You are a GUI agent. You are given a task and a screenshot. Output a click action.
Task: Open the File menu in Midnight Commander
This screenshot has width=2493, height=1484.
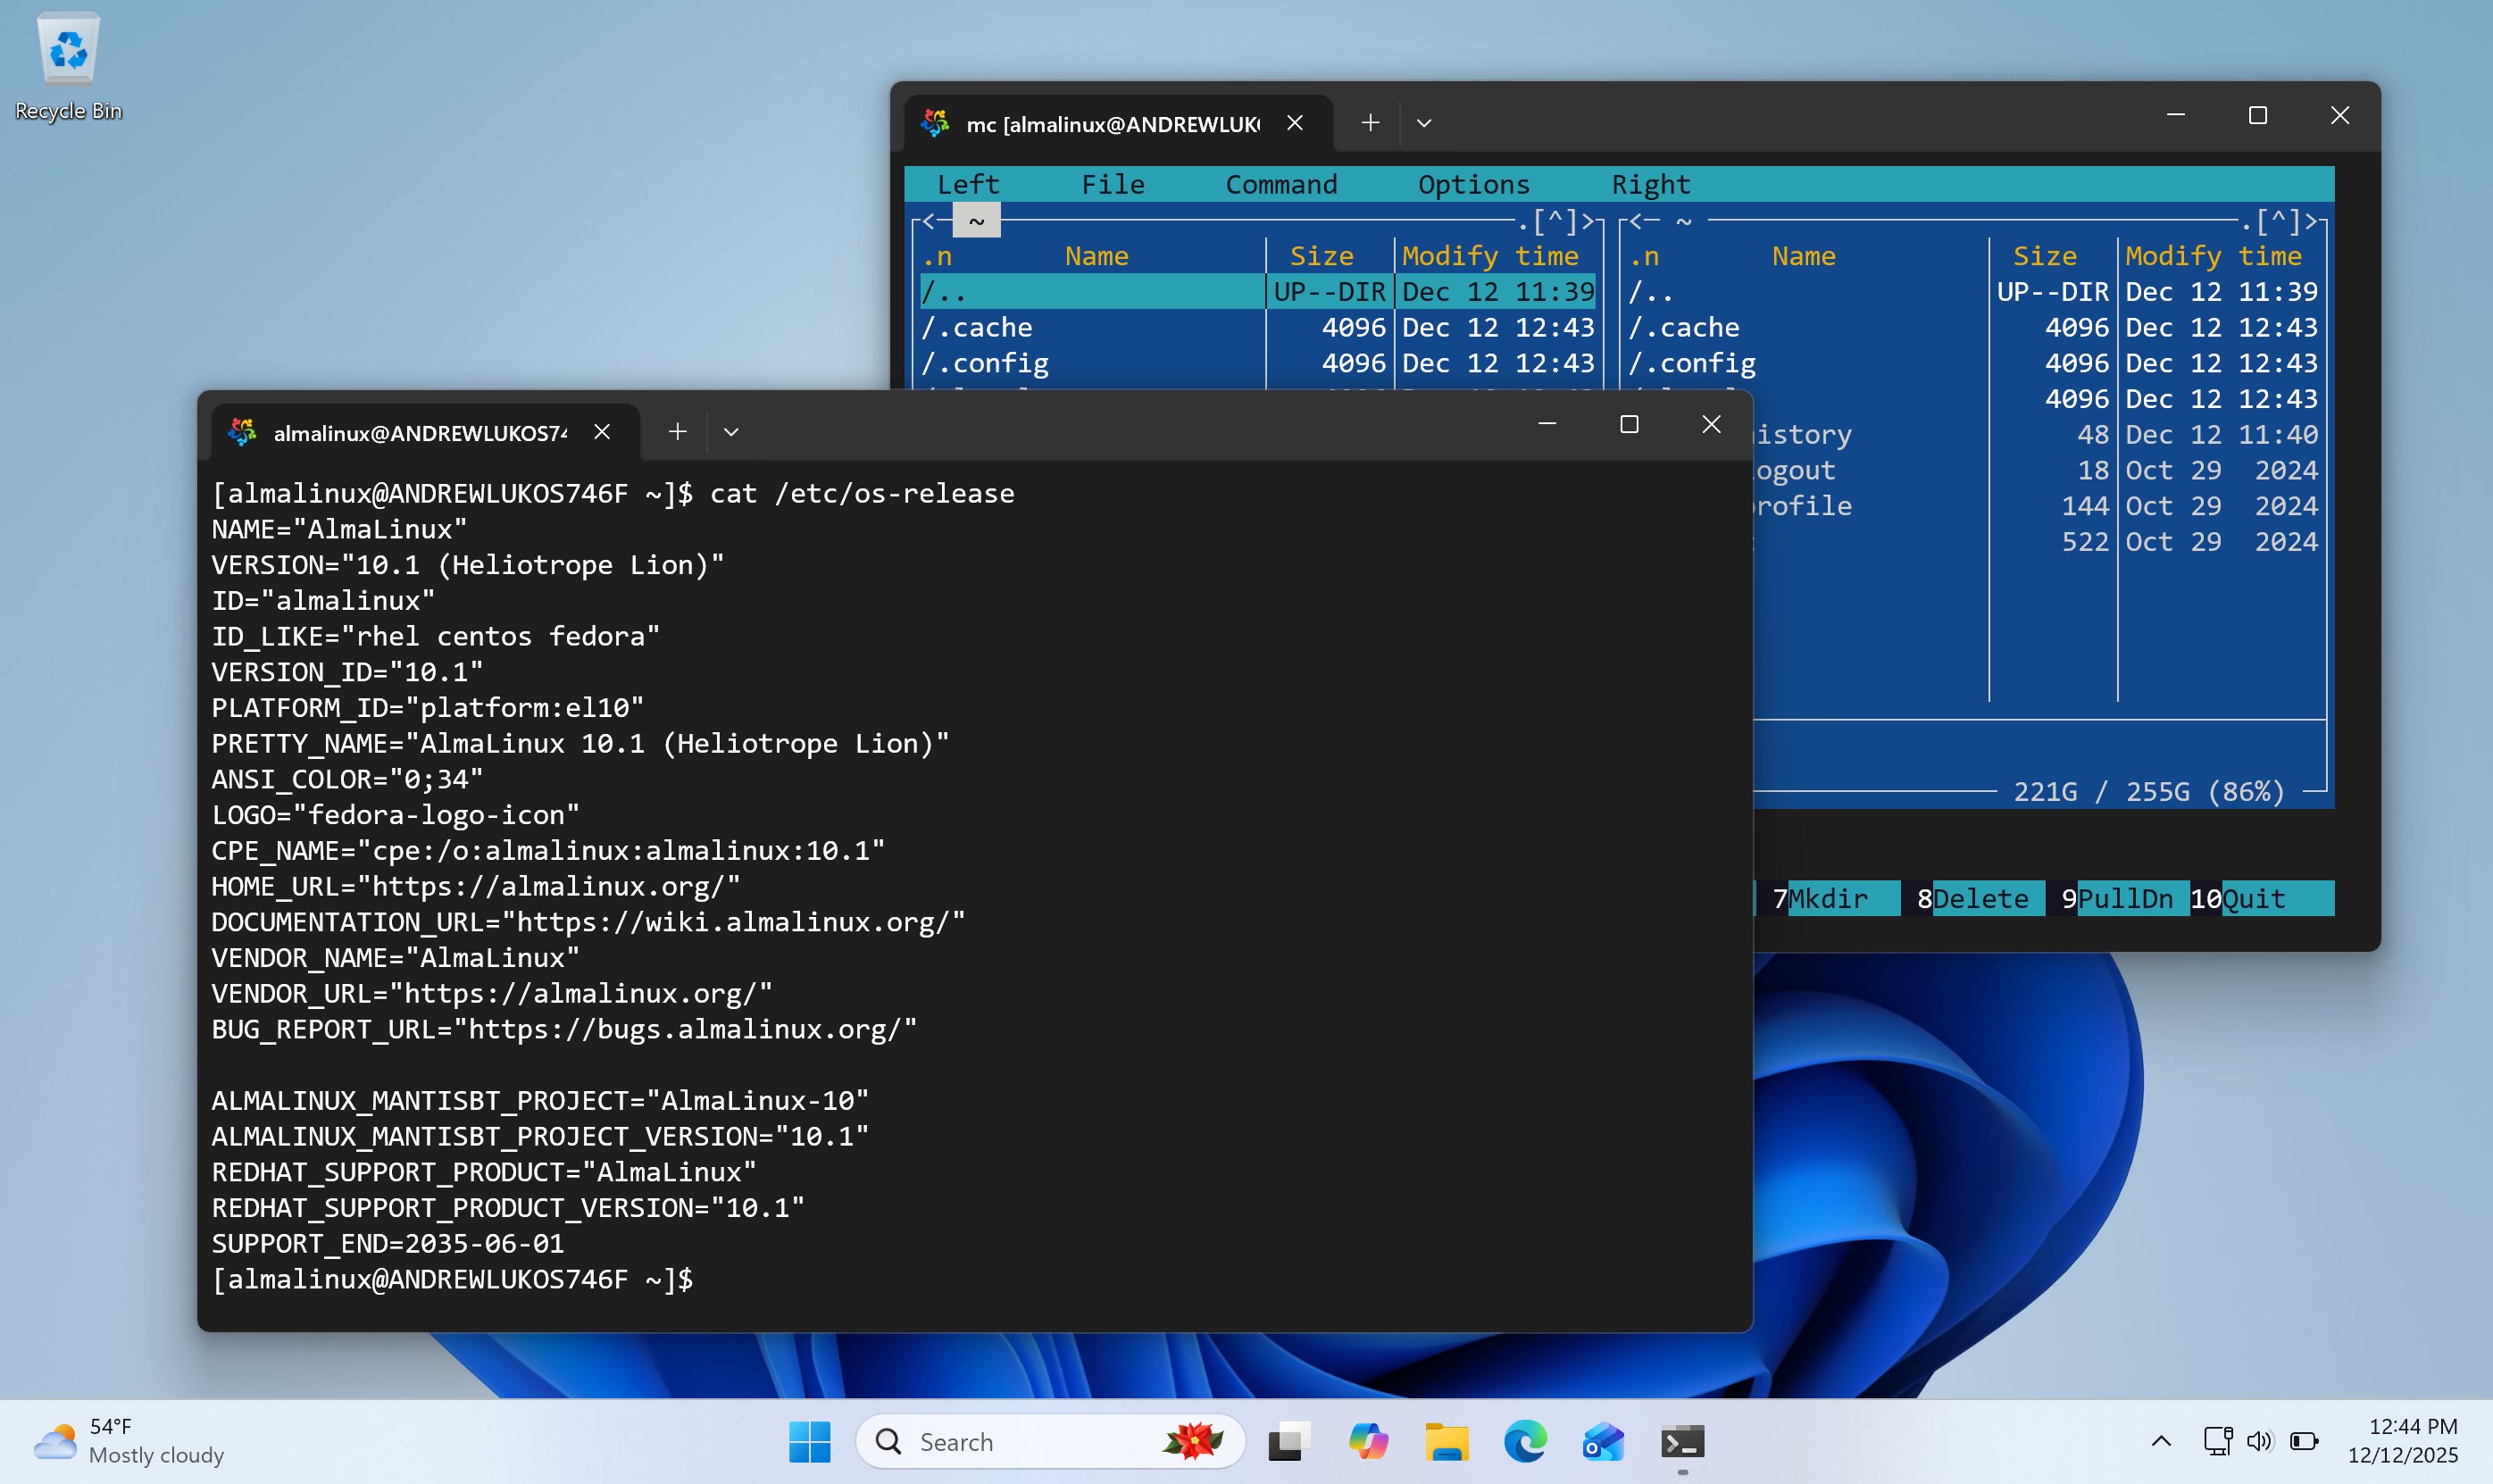[1113, 184]
